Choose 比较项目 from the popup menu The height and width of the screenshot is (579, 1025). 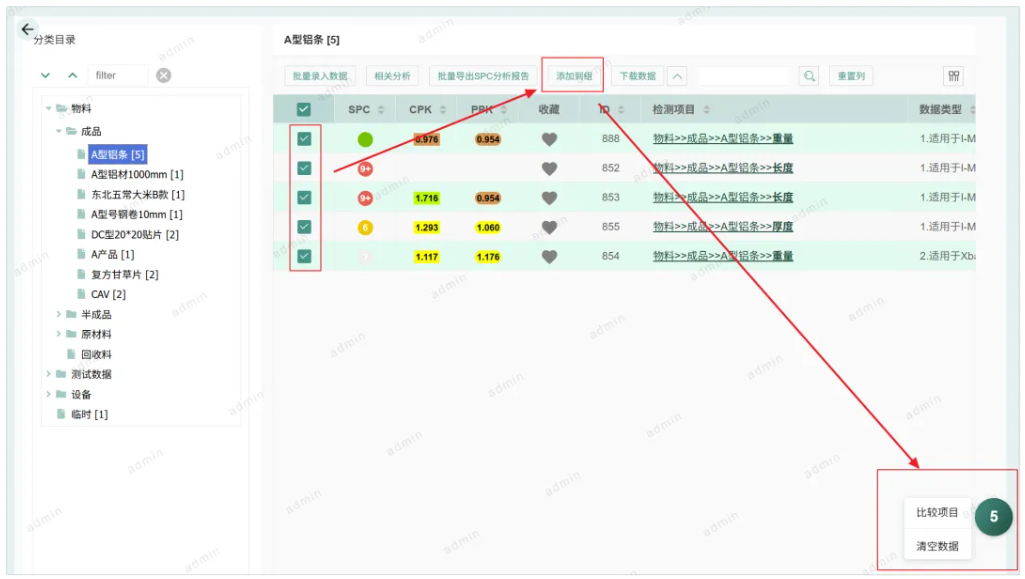pyautogui.click(x=938, y=512)
